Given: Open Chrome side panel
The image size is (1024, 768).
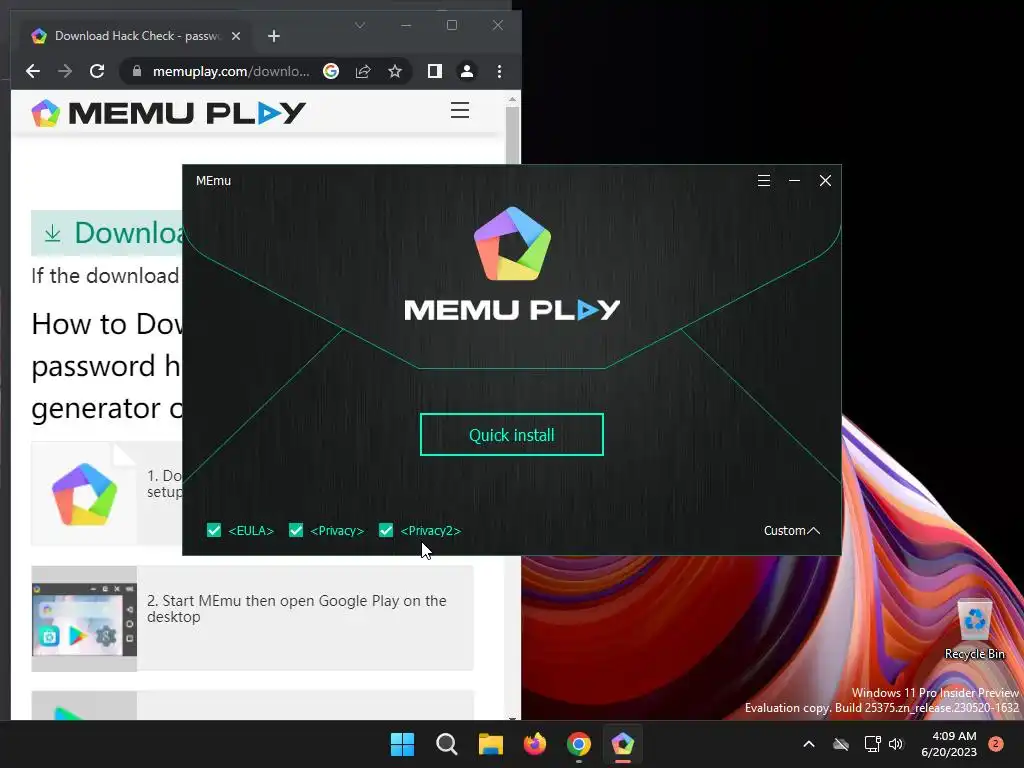Looking at the screenshot, I should tap(434, 71).
